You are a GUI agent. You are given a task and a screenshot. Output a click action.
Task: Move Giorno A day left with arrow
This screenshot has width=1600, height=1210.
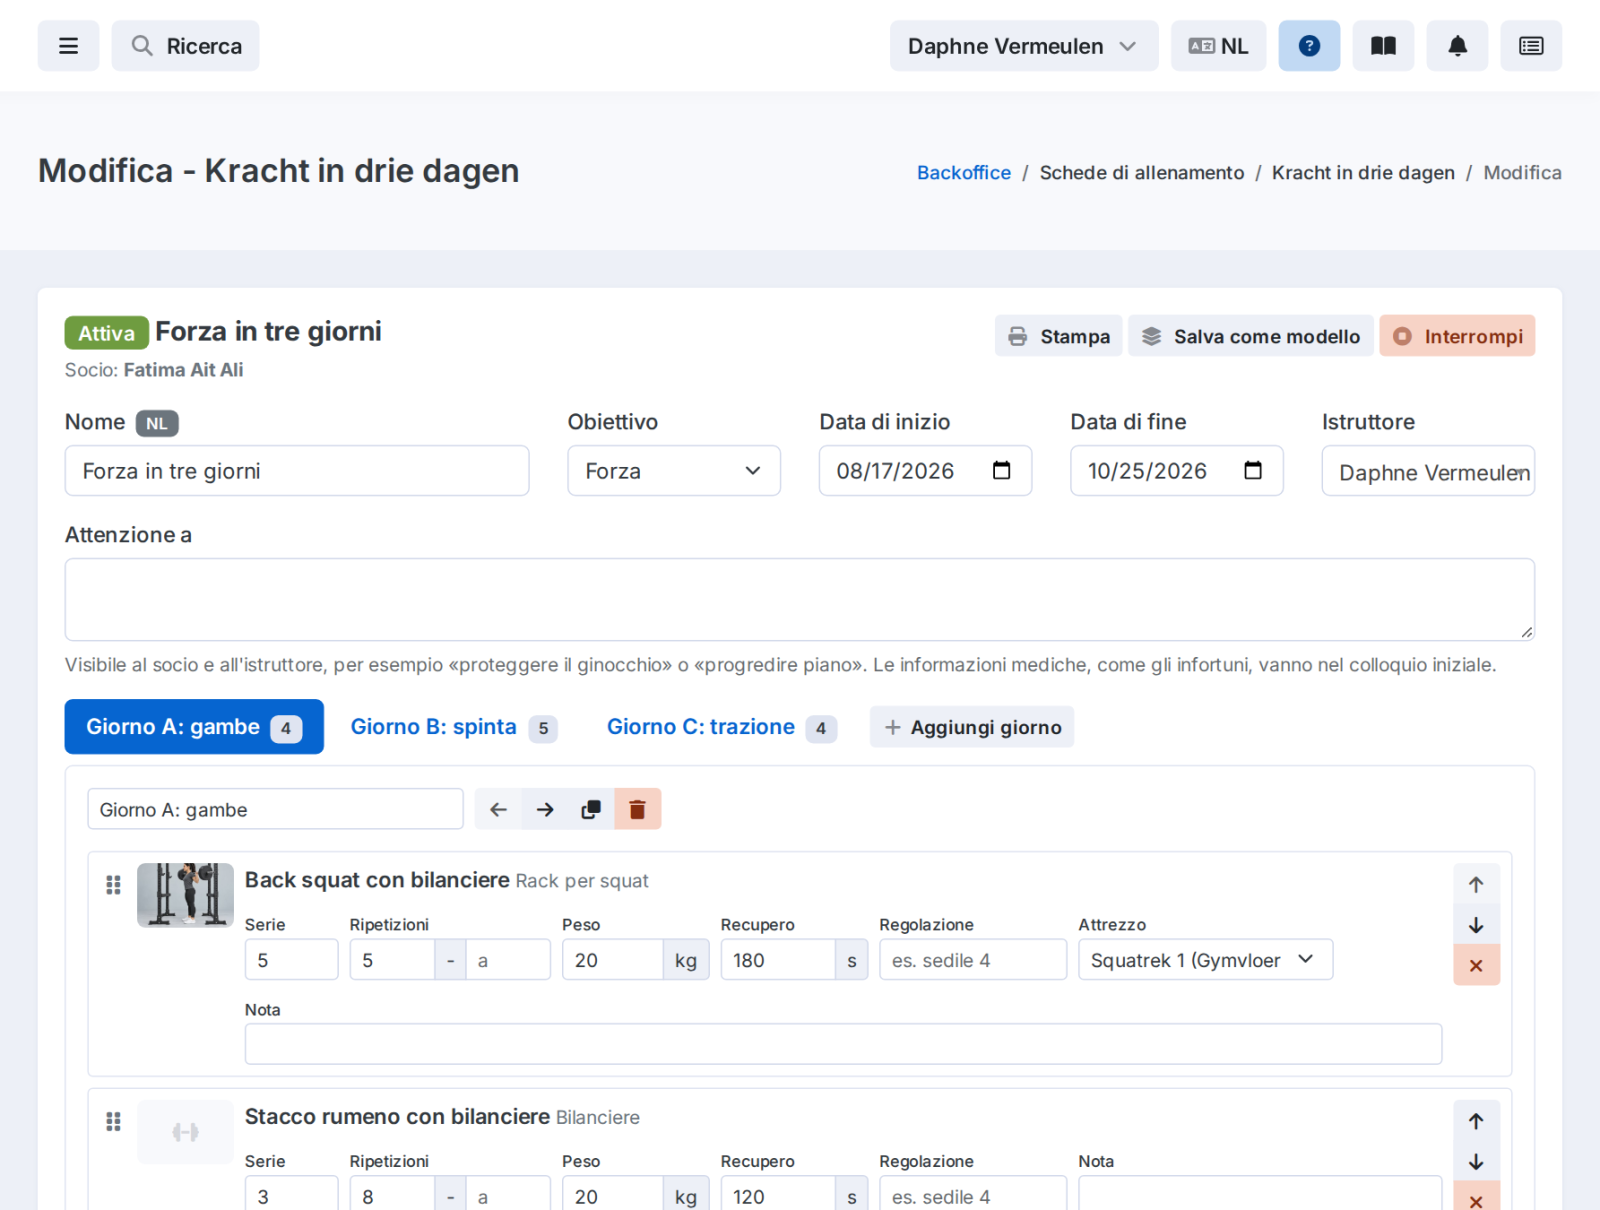pos(498,809)
